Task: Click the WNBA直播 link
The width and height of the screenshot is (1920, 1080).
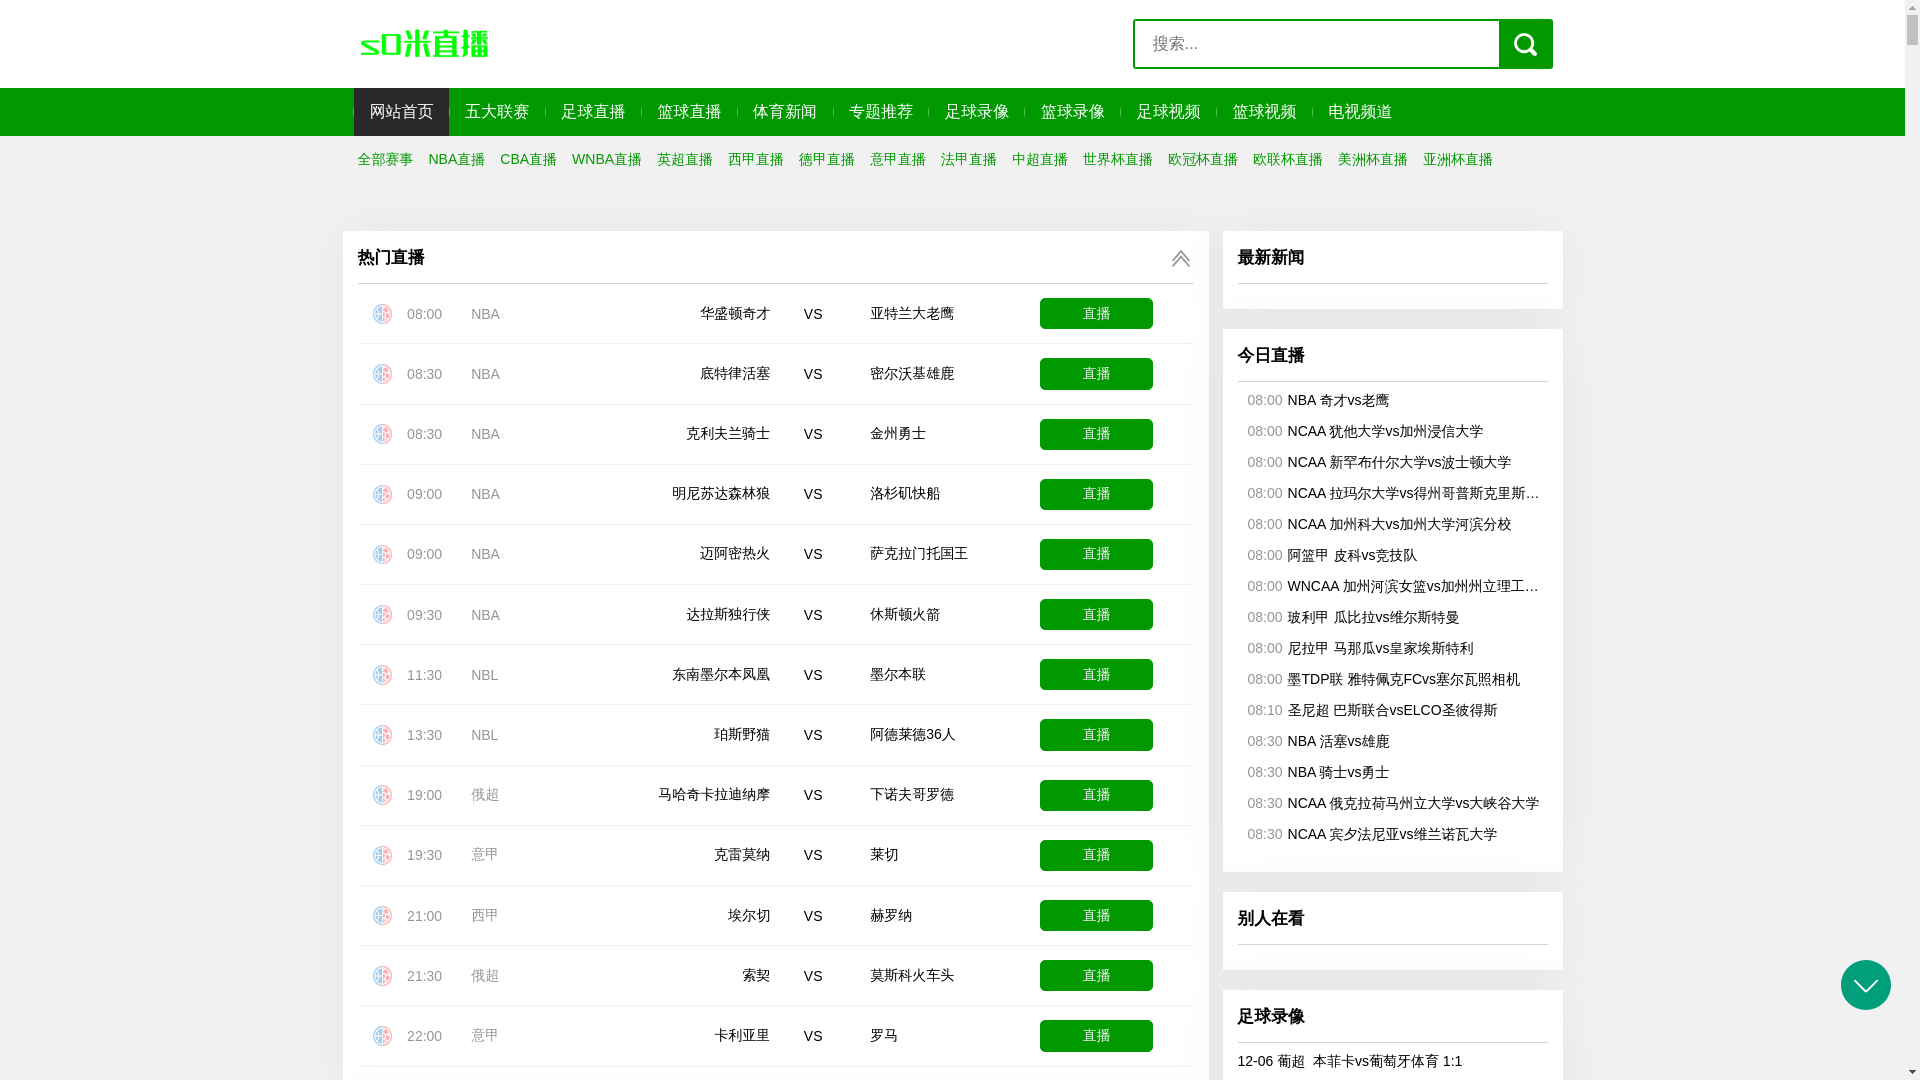Action: [607, 160]
